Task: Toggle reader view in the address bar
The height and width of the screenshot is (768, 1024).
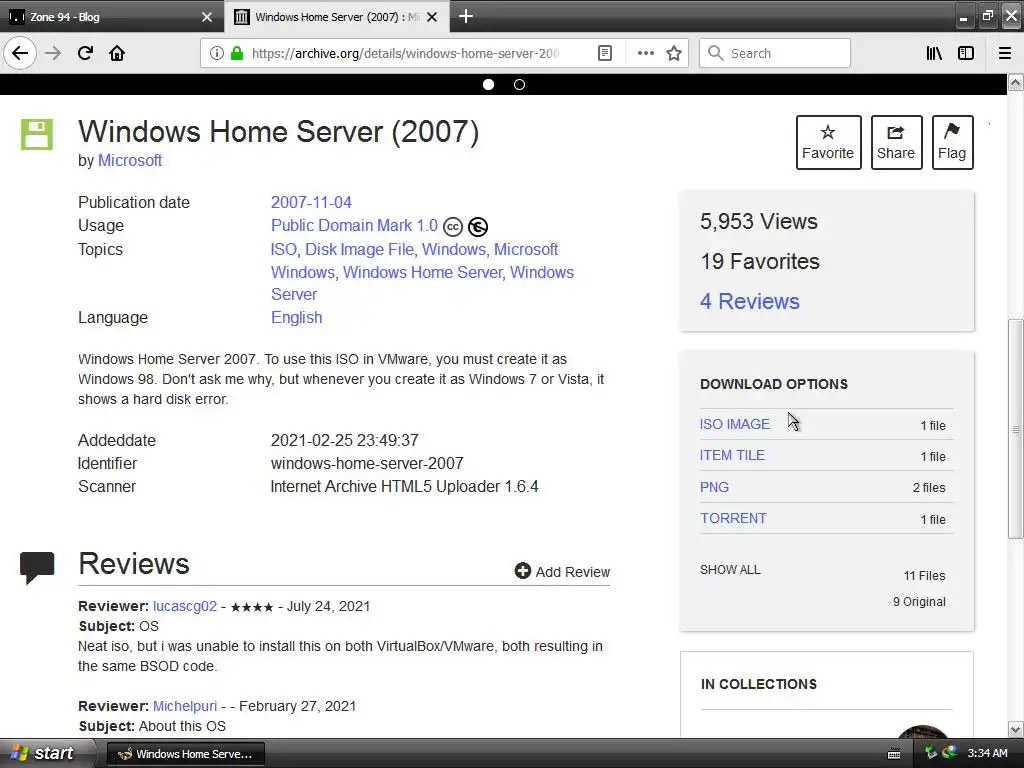Action: point(605,53)
